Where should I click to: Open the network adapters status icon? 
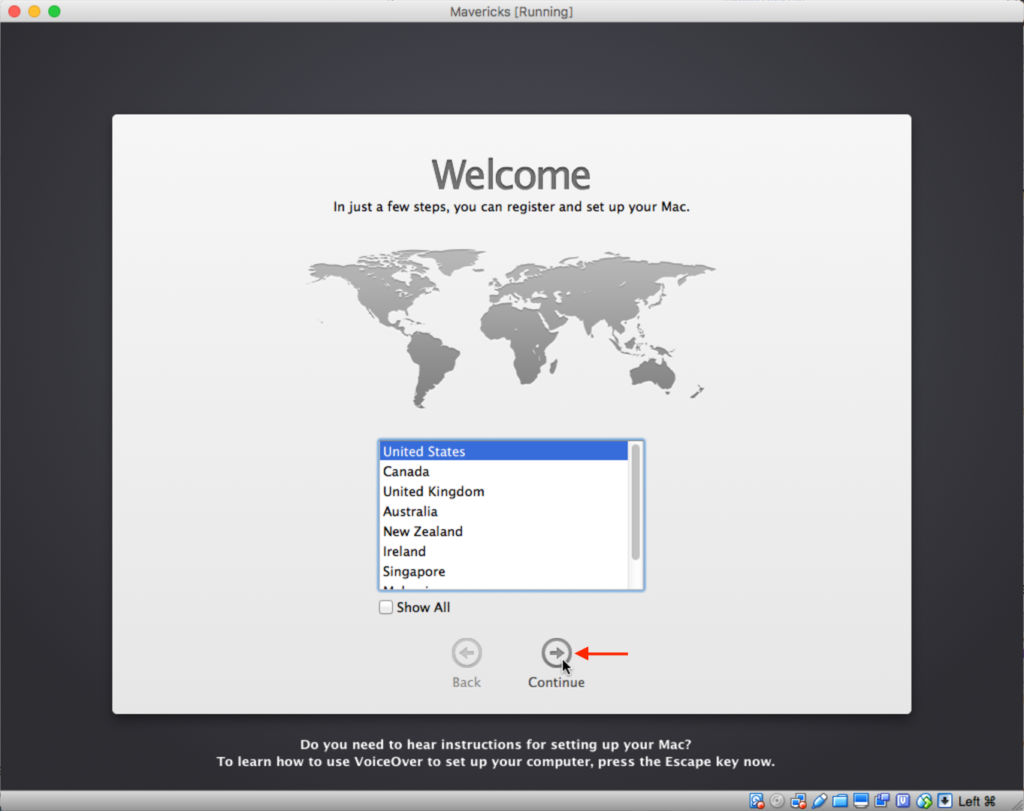click(798, 800)
